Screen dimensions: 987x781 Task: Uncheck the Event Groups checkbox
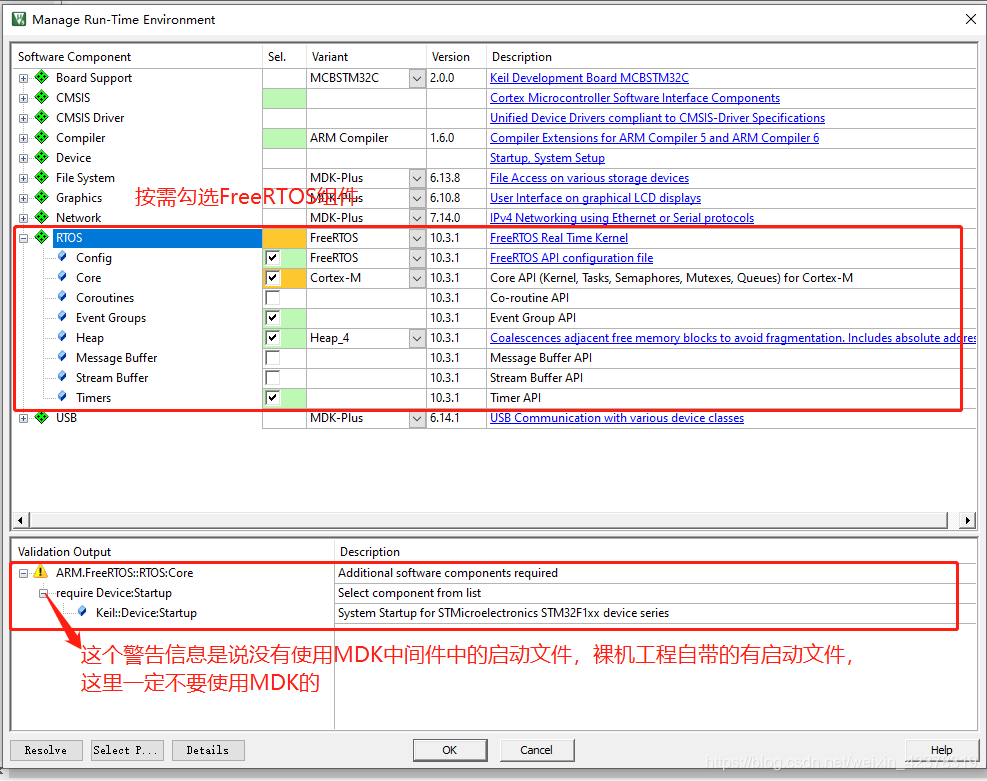tap(273, 318)
